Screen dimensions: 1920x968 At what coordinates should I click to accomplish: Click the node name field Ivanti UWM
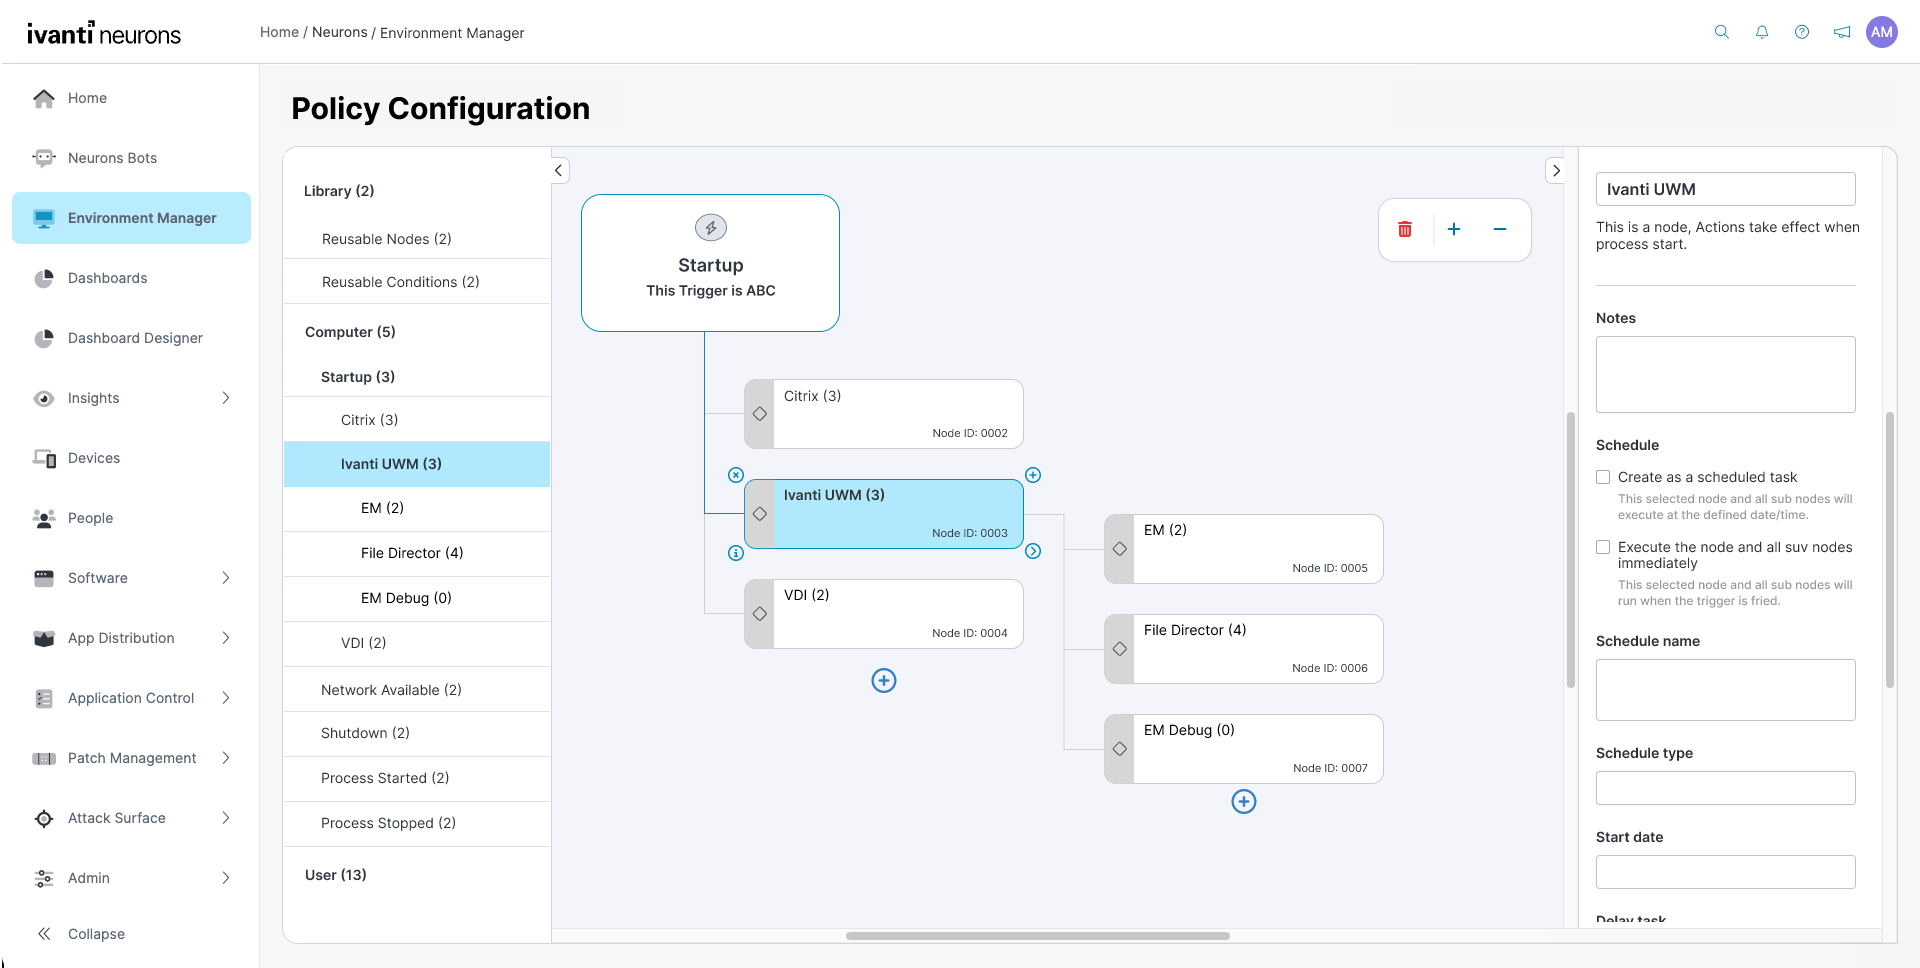1726,189
